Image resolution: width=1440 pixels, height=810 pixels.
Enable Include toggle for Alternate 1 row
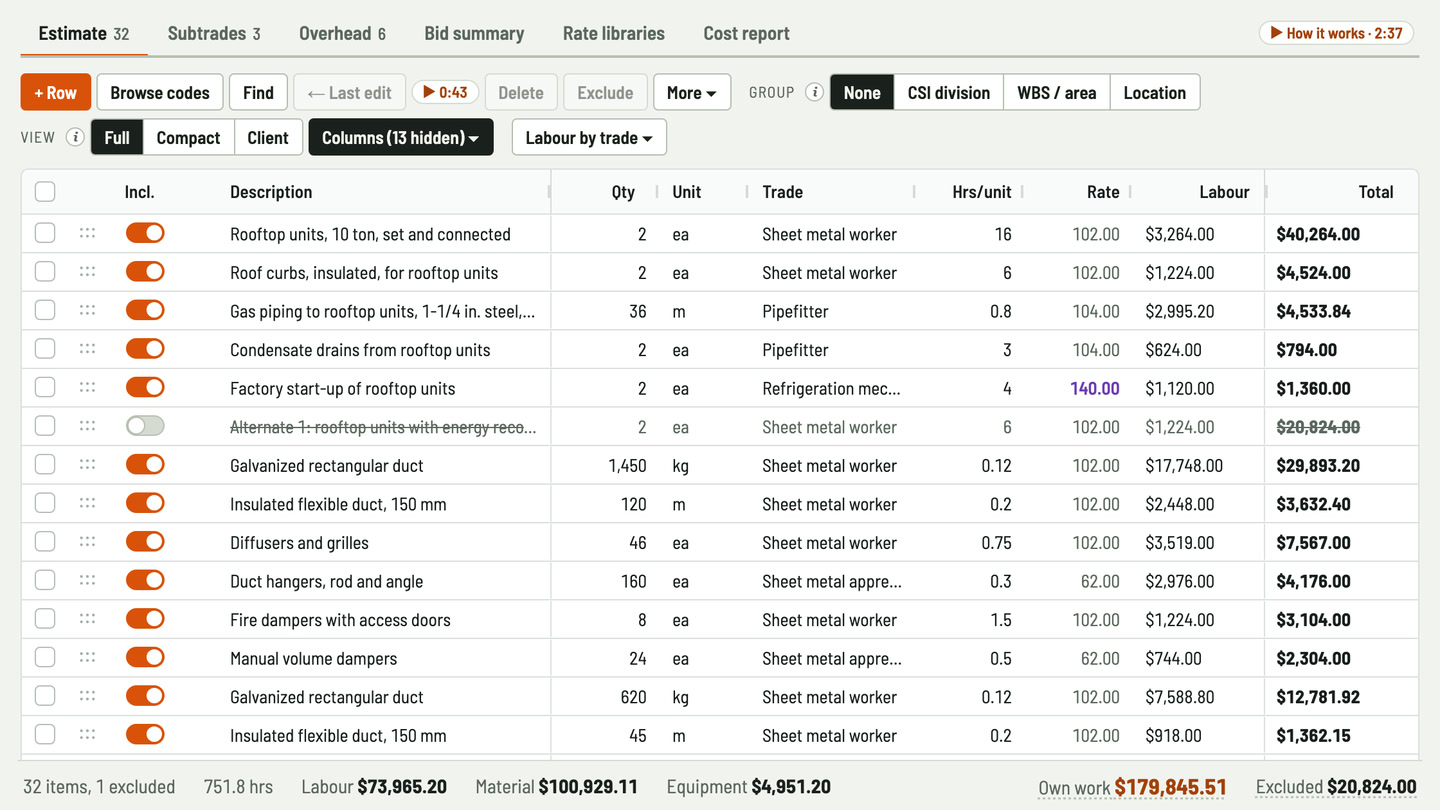tap(145, 426)
